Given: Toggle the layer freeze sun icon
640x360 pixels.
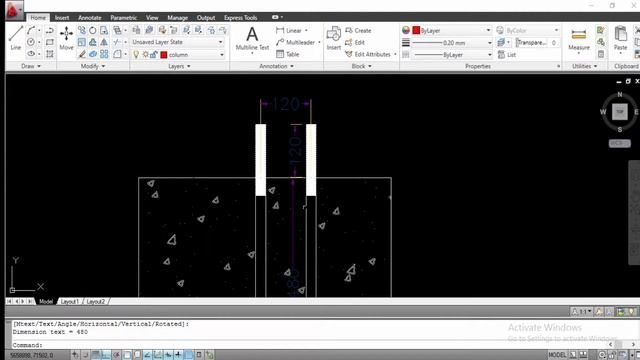Looking at the screenshot, I should click(x=145, y=54).
